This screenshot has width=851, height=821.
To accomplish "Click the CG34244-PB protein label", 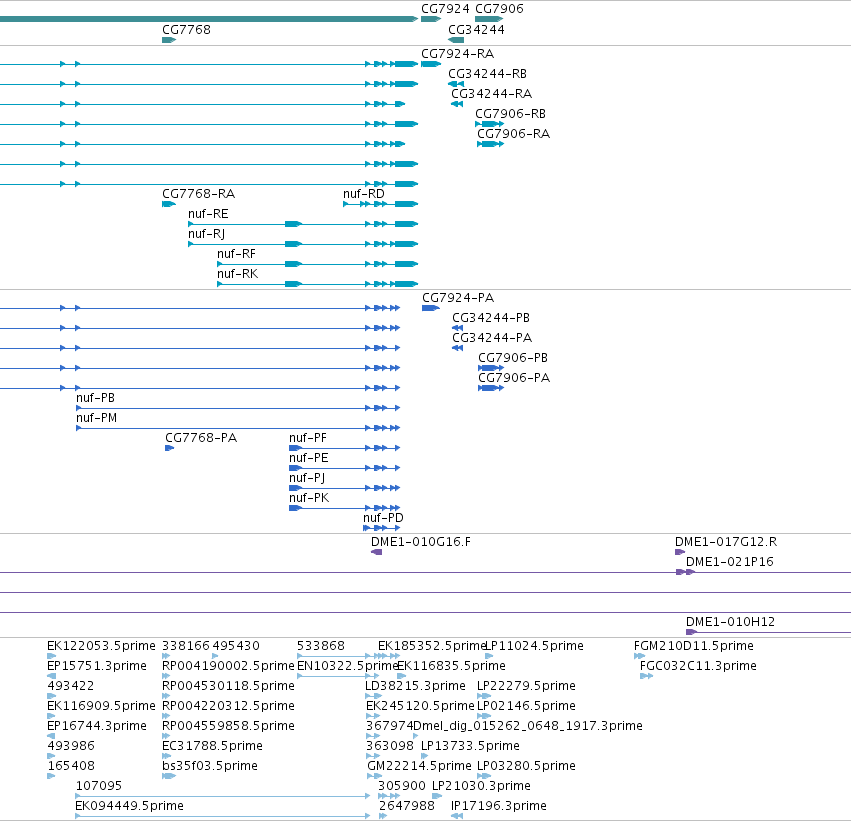I will [491, 318].
